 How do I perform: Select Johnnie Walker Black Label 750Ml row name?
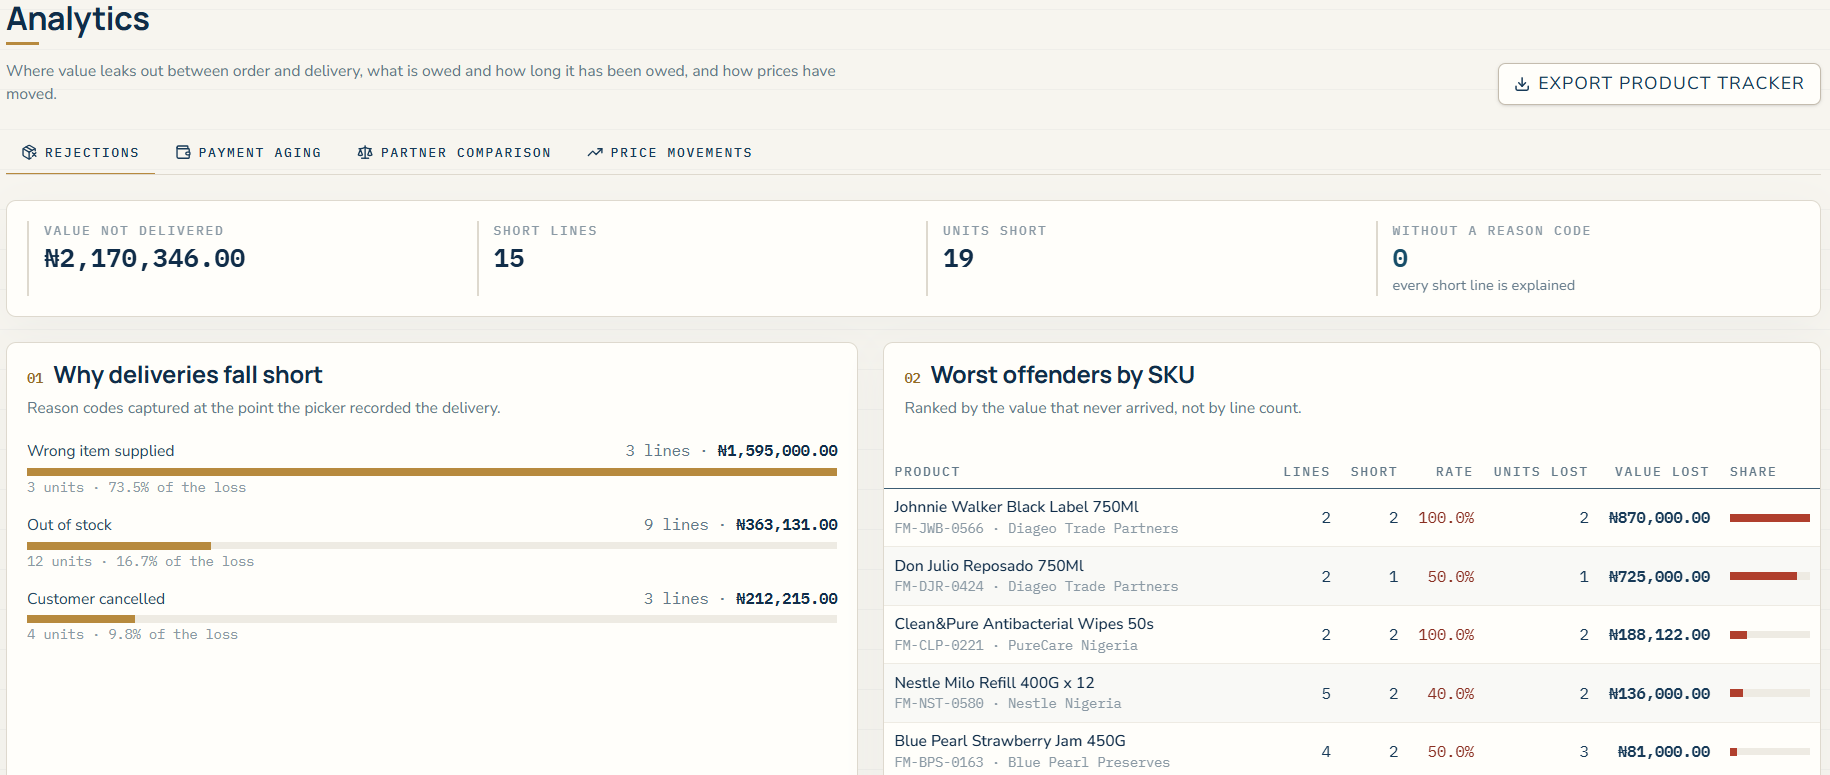point(1016,507)
